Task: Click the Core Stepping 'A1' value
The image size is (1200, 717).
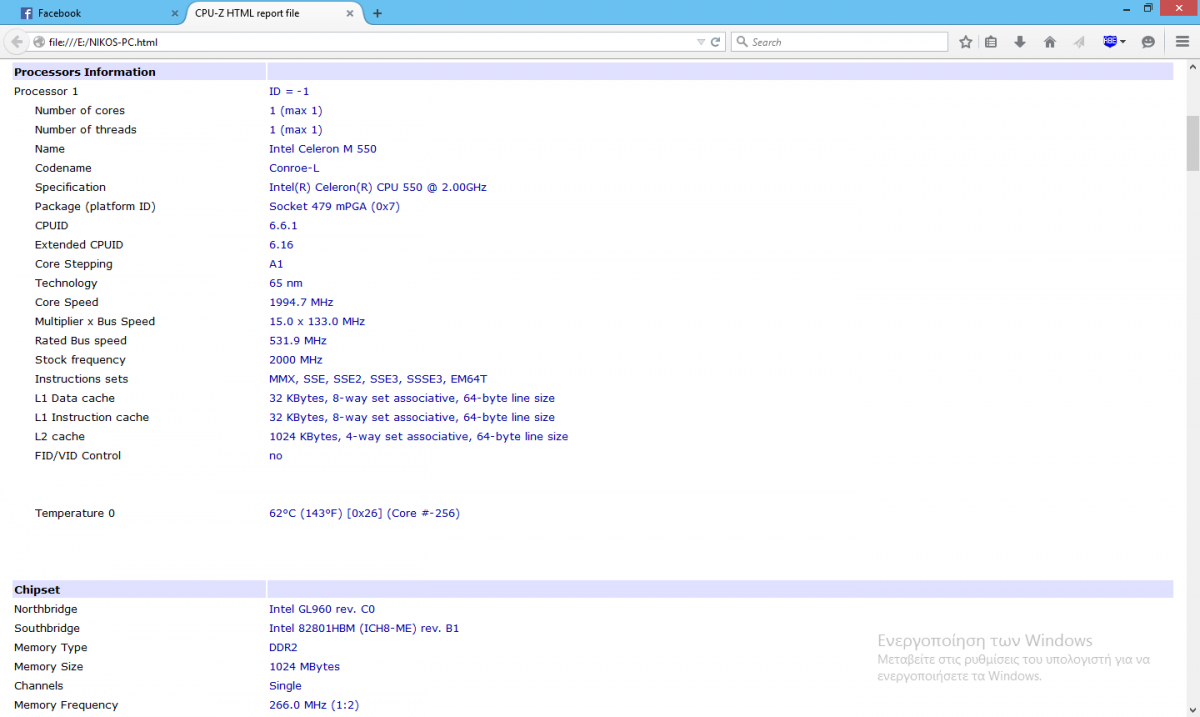Action: (276, 264)
